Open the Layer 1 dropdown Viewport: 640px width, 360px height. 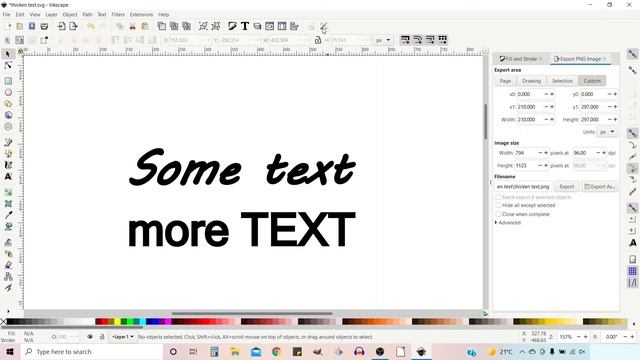point(122,337)
